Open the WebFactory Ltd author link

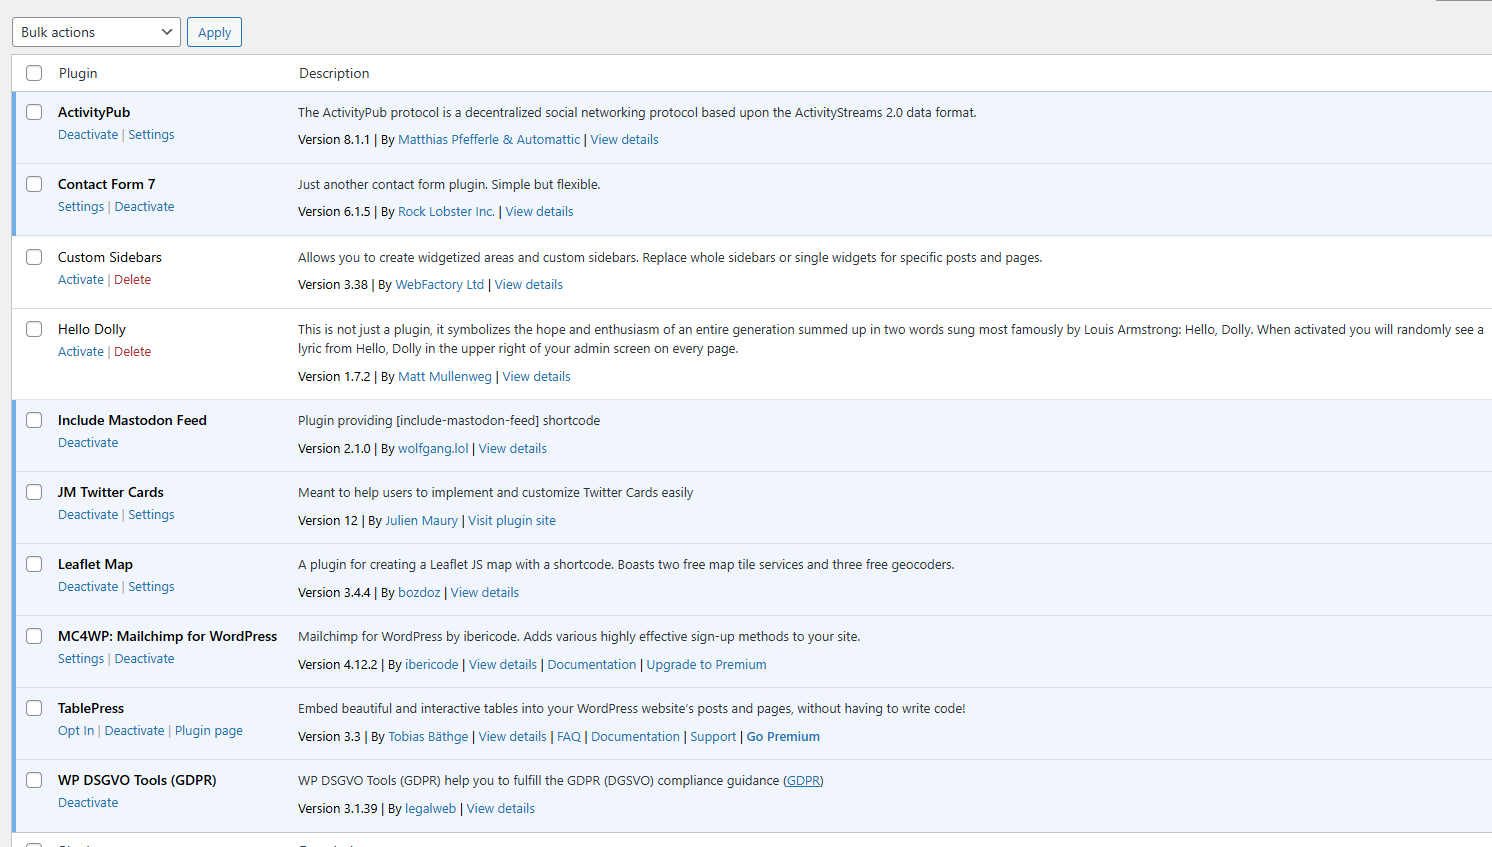(440, 285)
